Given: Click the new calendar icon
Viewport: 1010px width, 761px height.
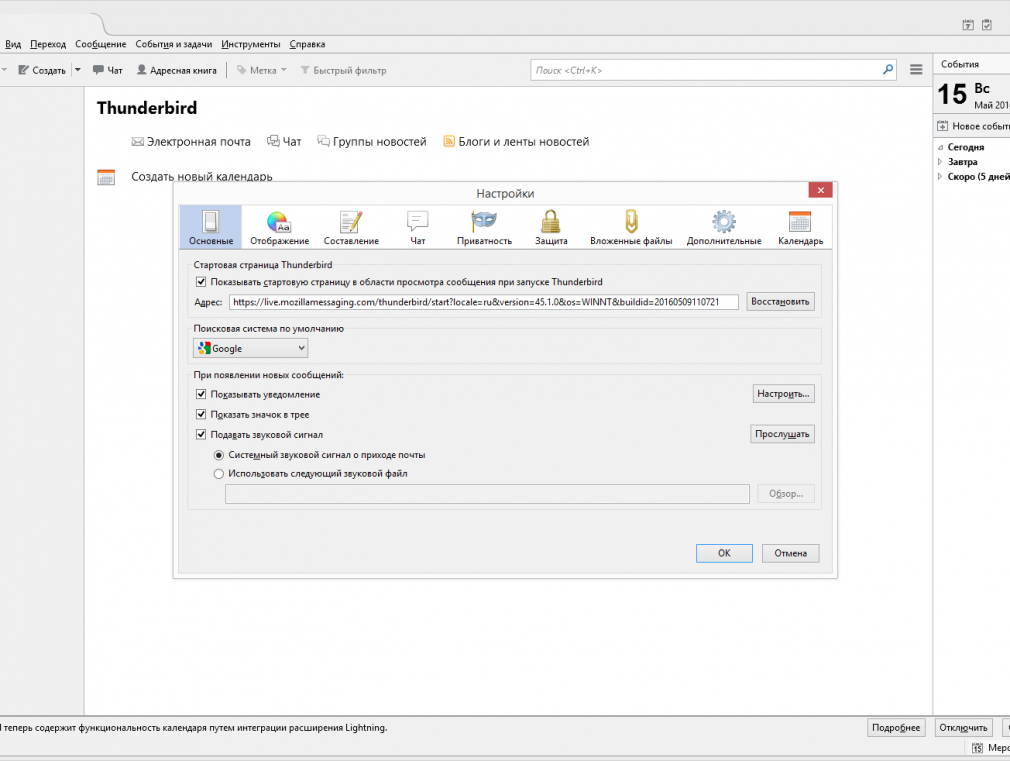Looking at the screenshot, I should point(106,177).
